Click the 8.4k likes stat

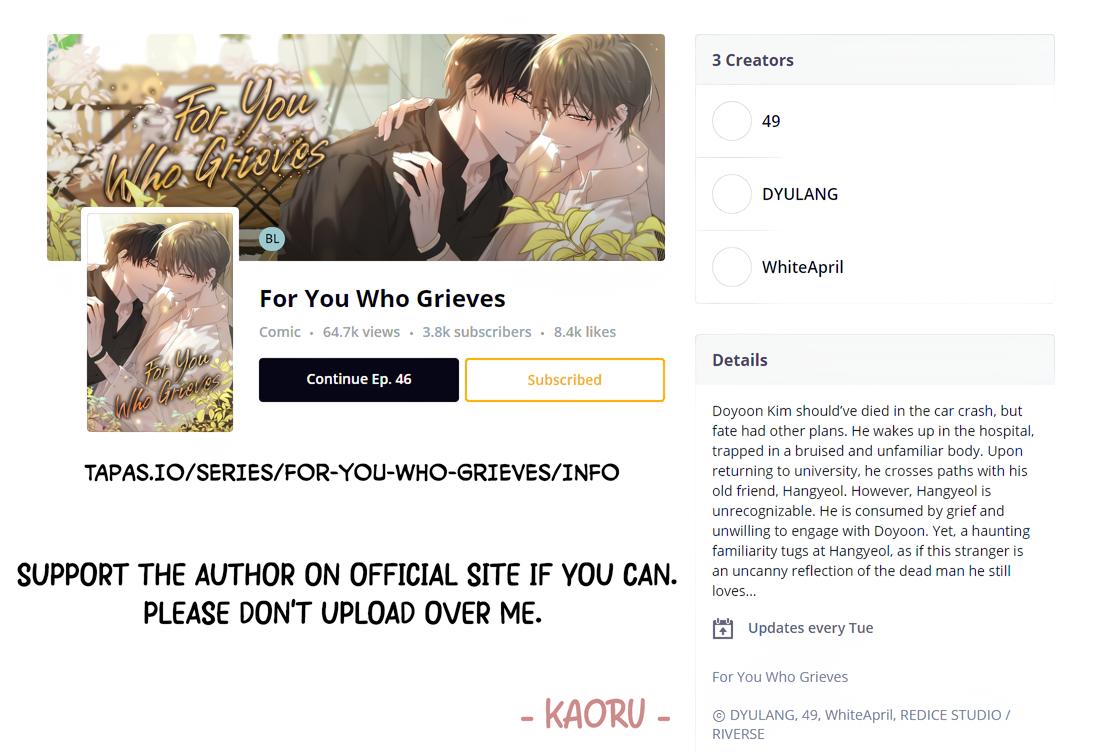(585, 332)
